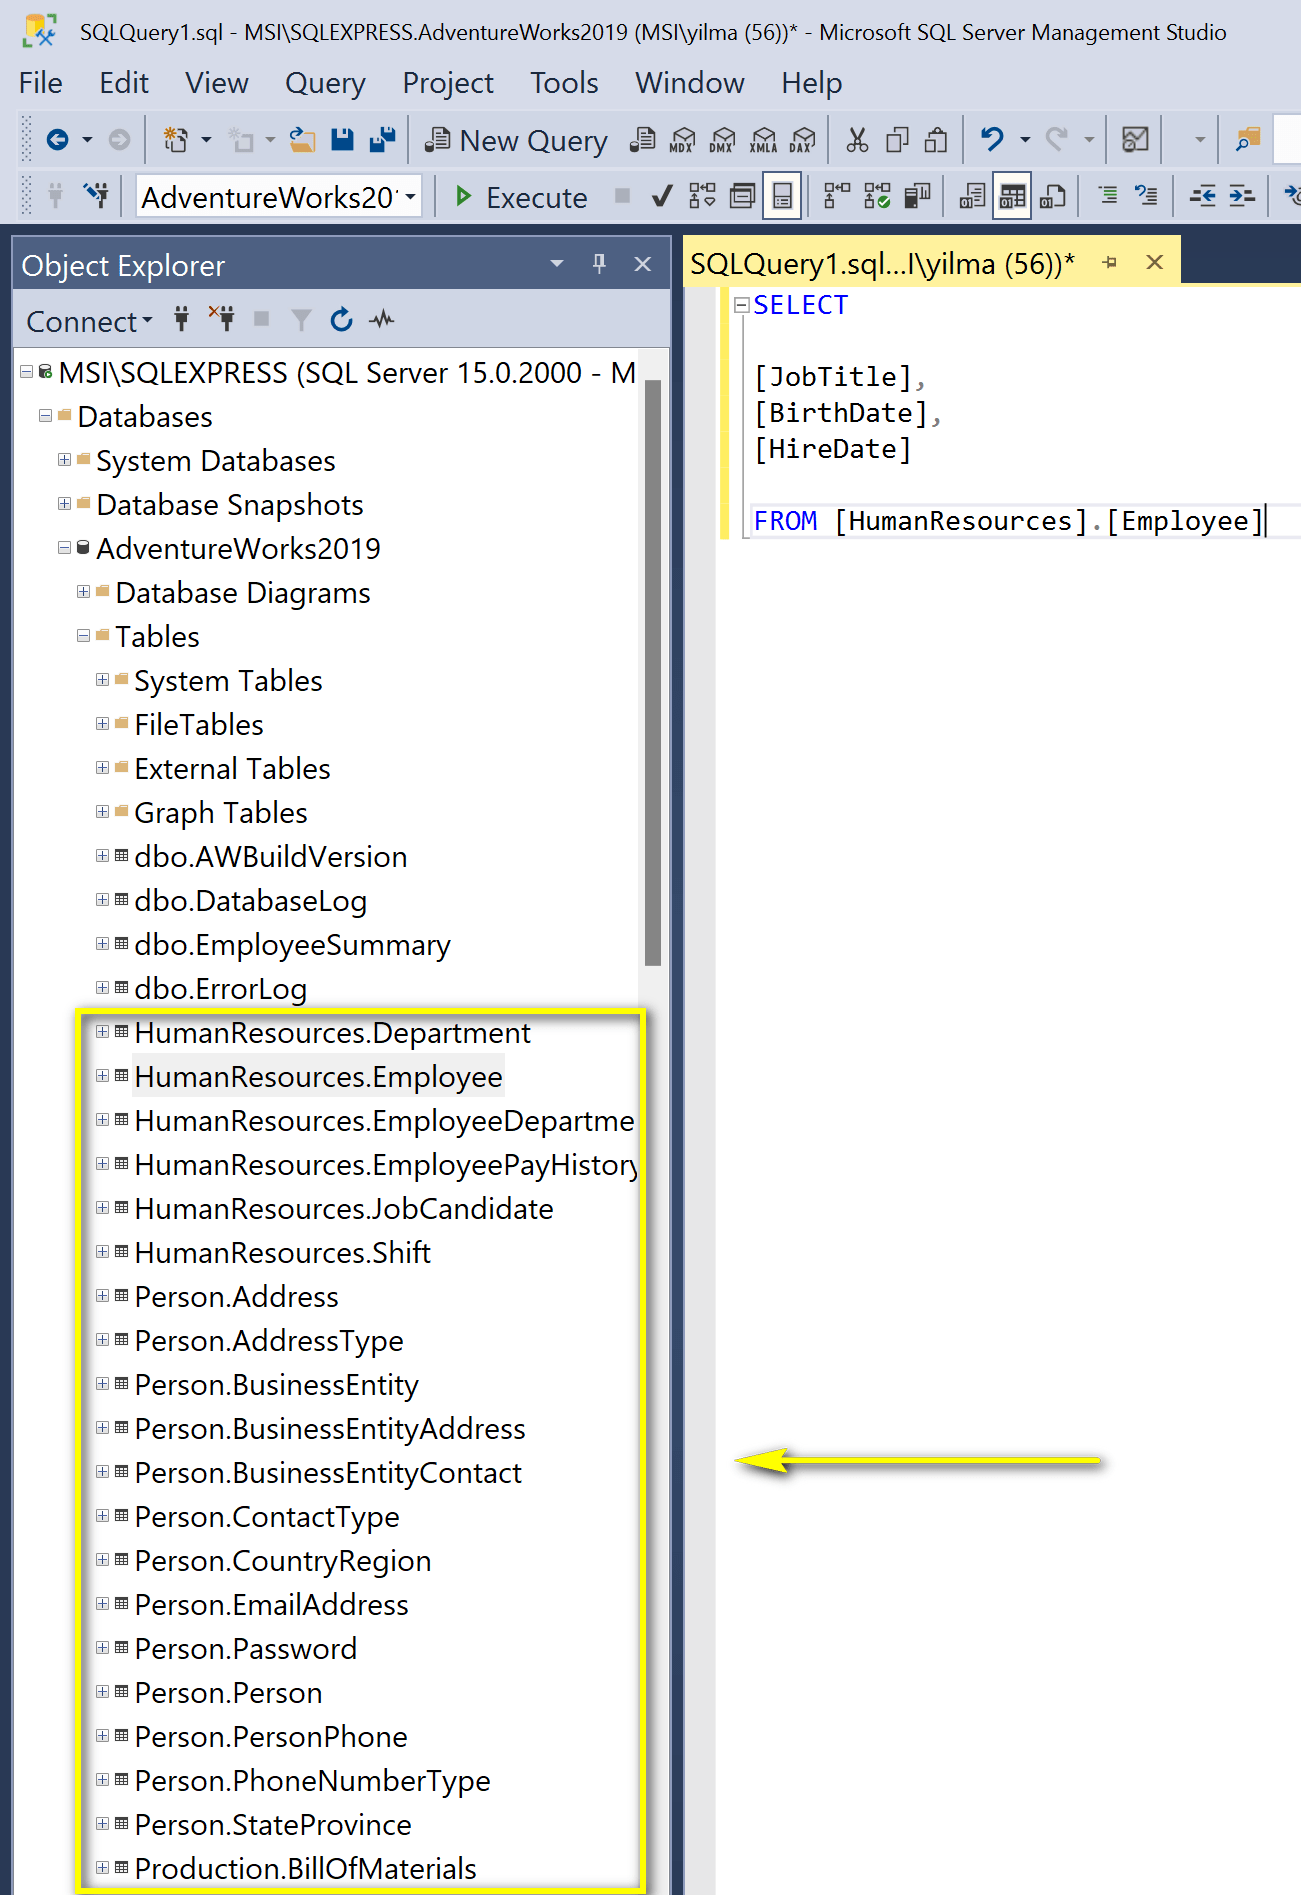Screen dimensions: 1301x1895
Task: Select Results to Text mode
Action: click(x=972, y=196)
